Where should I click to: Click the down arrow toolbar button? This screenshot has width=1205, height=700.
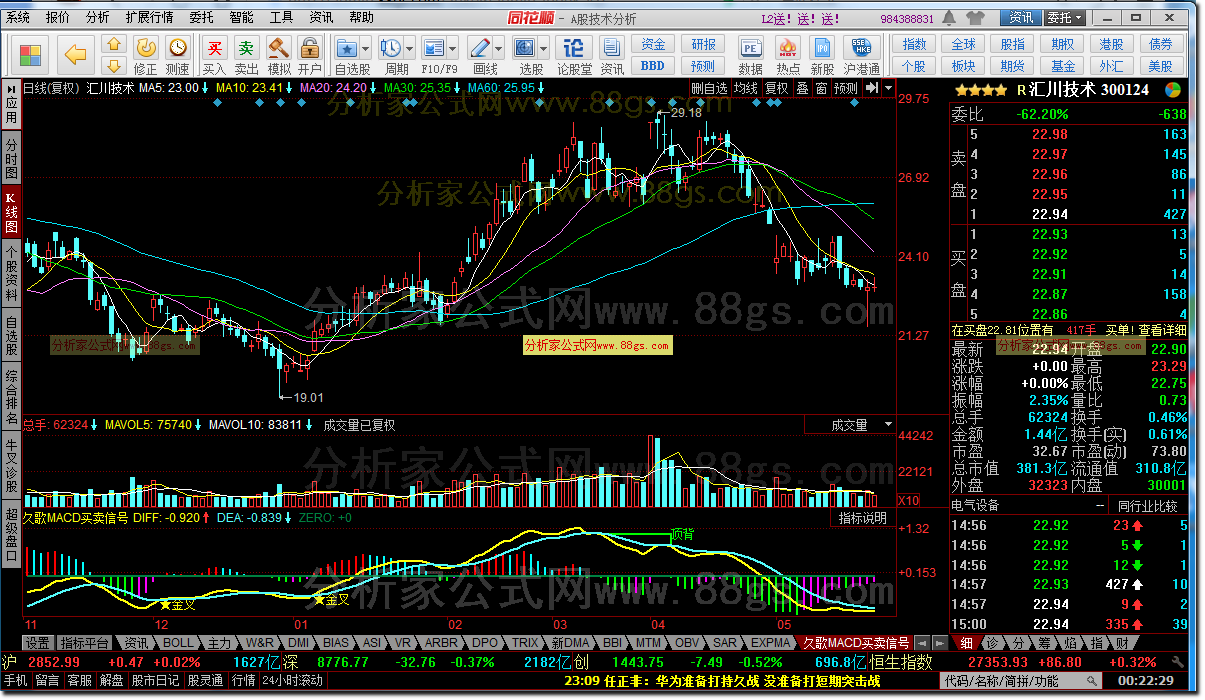coord(114,65)
